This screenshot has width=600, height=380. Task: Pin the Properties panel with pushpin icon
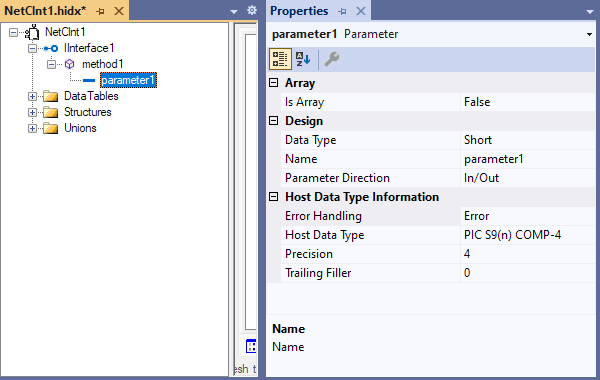click(342, 11)
